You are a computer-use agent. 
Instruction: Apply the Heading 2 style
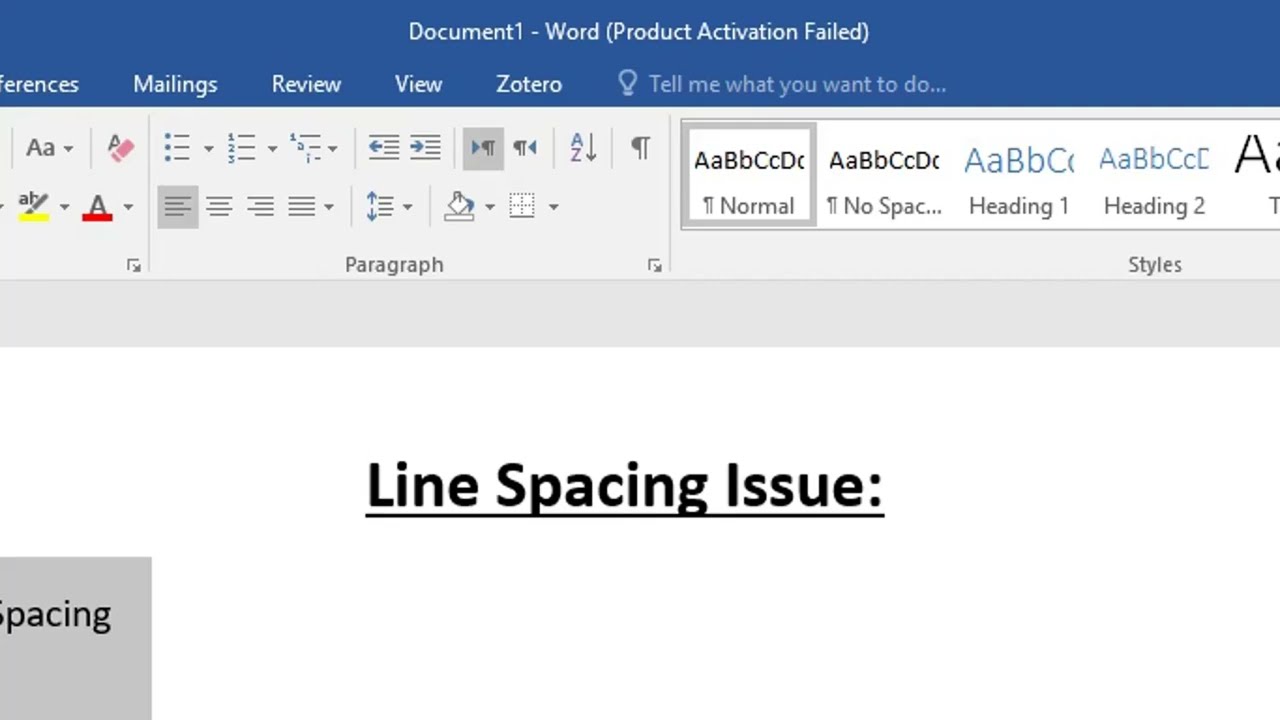pyautogui.click(x=1154, y=176)
